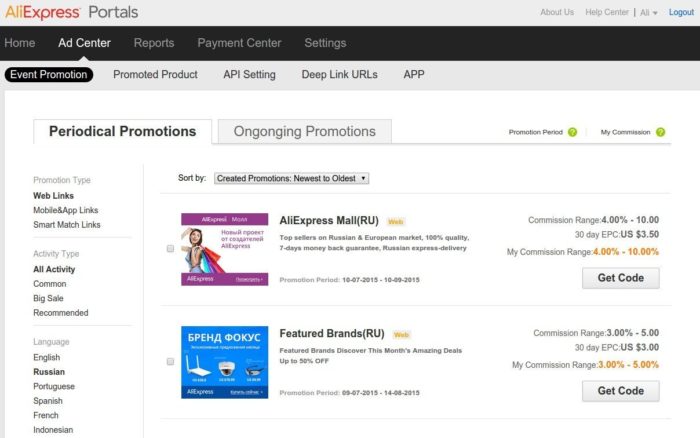
Task: Tick the Featured Brands(RU) checkbox
Action: tap(170, 362)
